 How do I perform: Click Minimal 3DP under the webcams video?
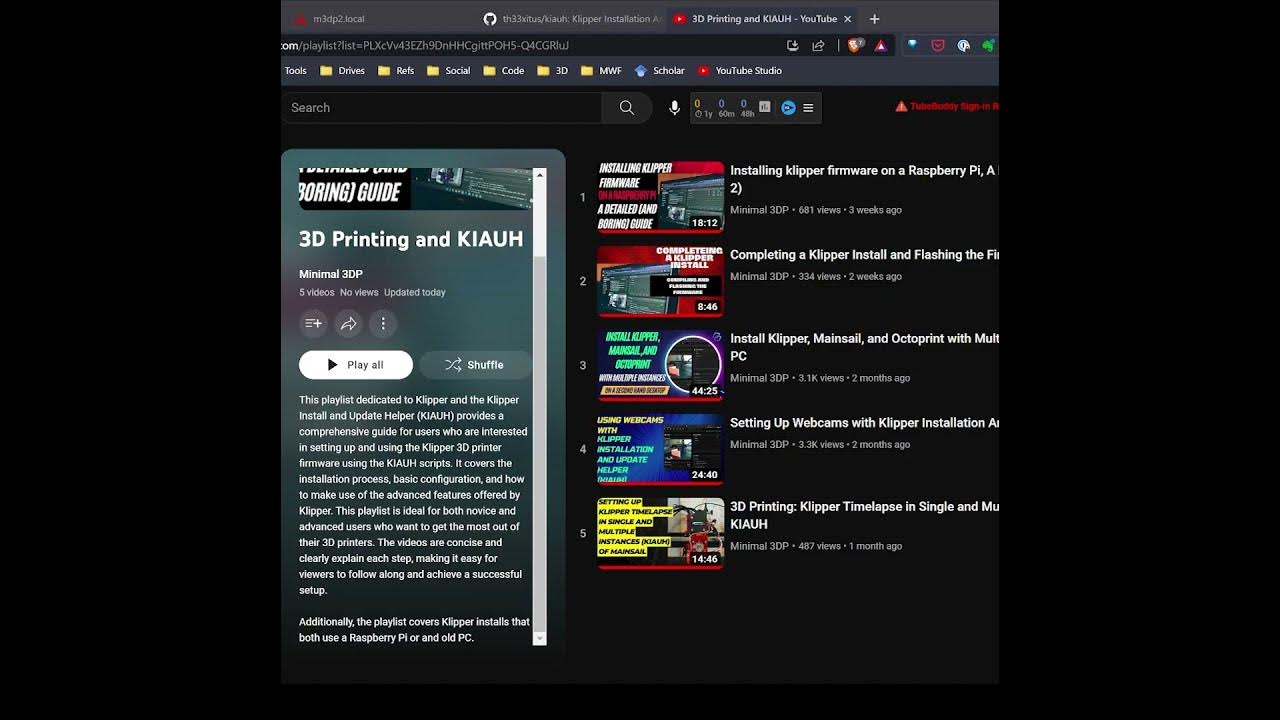(759, 445)
